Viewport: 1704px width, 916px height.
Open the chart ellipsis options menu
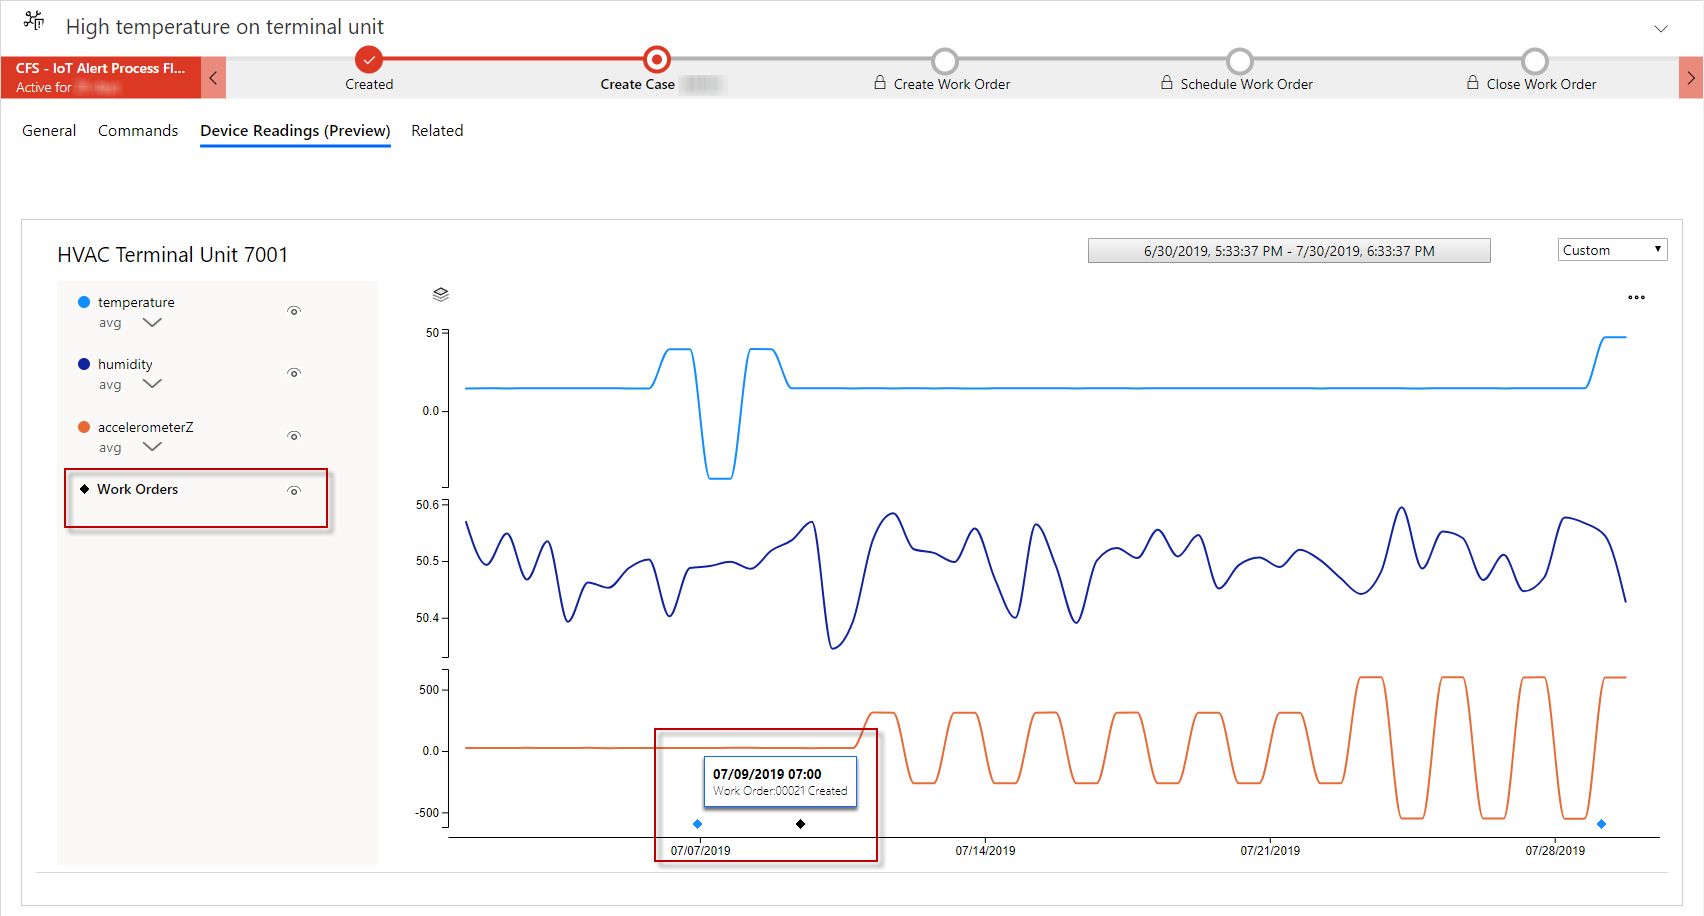[1636, 297]
